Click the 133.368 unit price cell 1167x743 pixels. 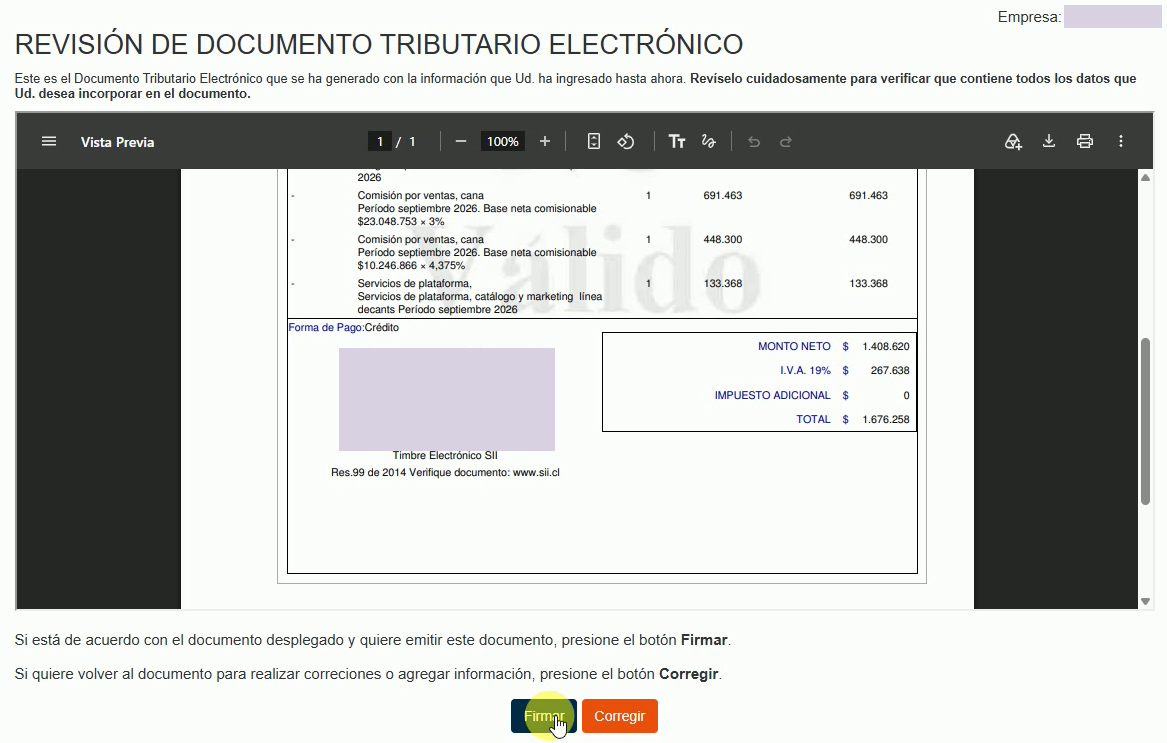[723, 284]
